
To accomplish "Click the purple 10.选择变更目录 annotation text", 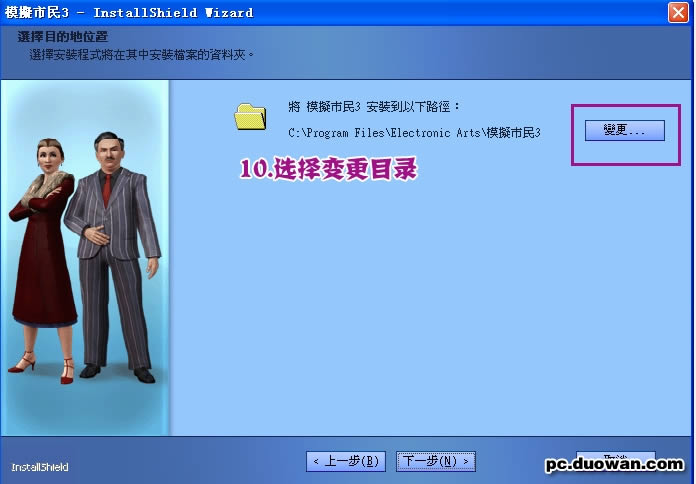I will pos(328,169).
